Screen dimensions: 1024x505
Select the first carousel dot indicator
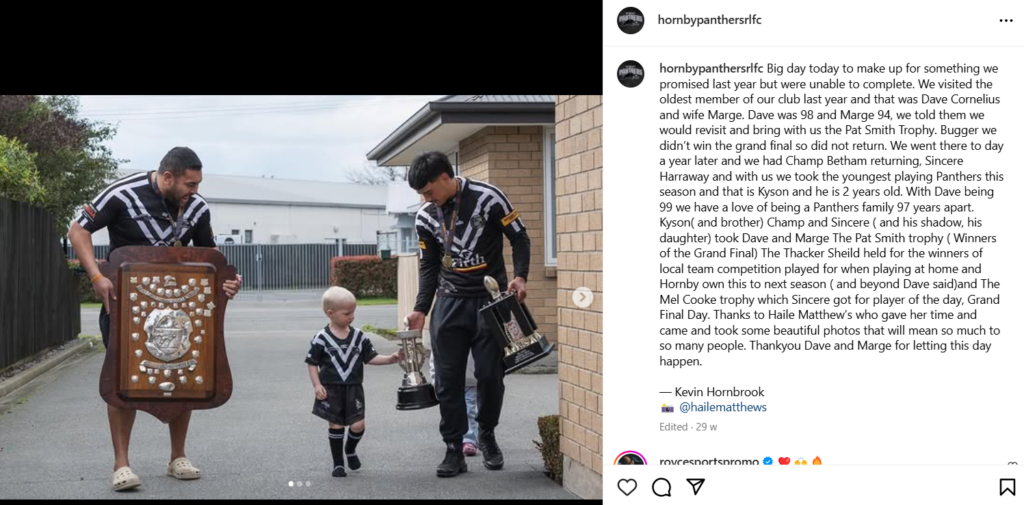(x=291, y=484)
